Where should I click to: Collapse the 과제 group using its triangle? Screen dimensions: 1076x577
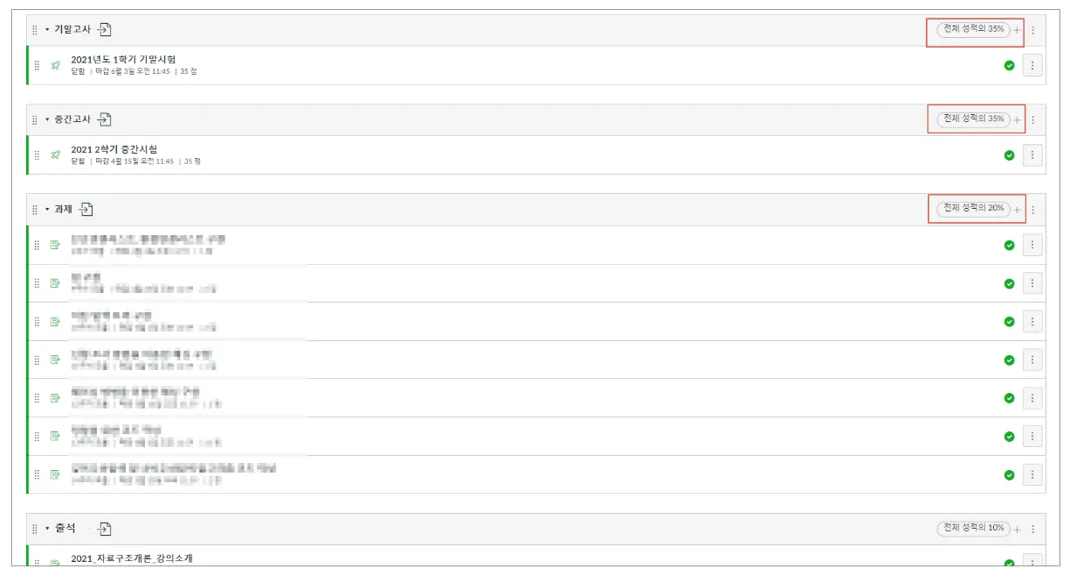pyautogui.click(x=47, y=210)
